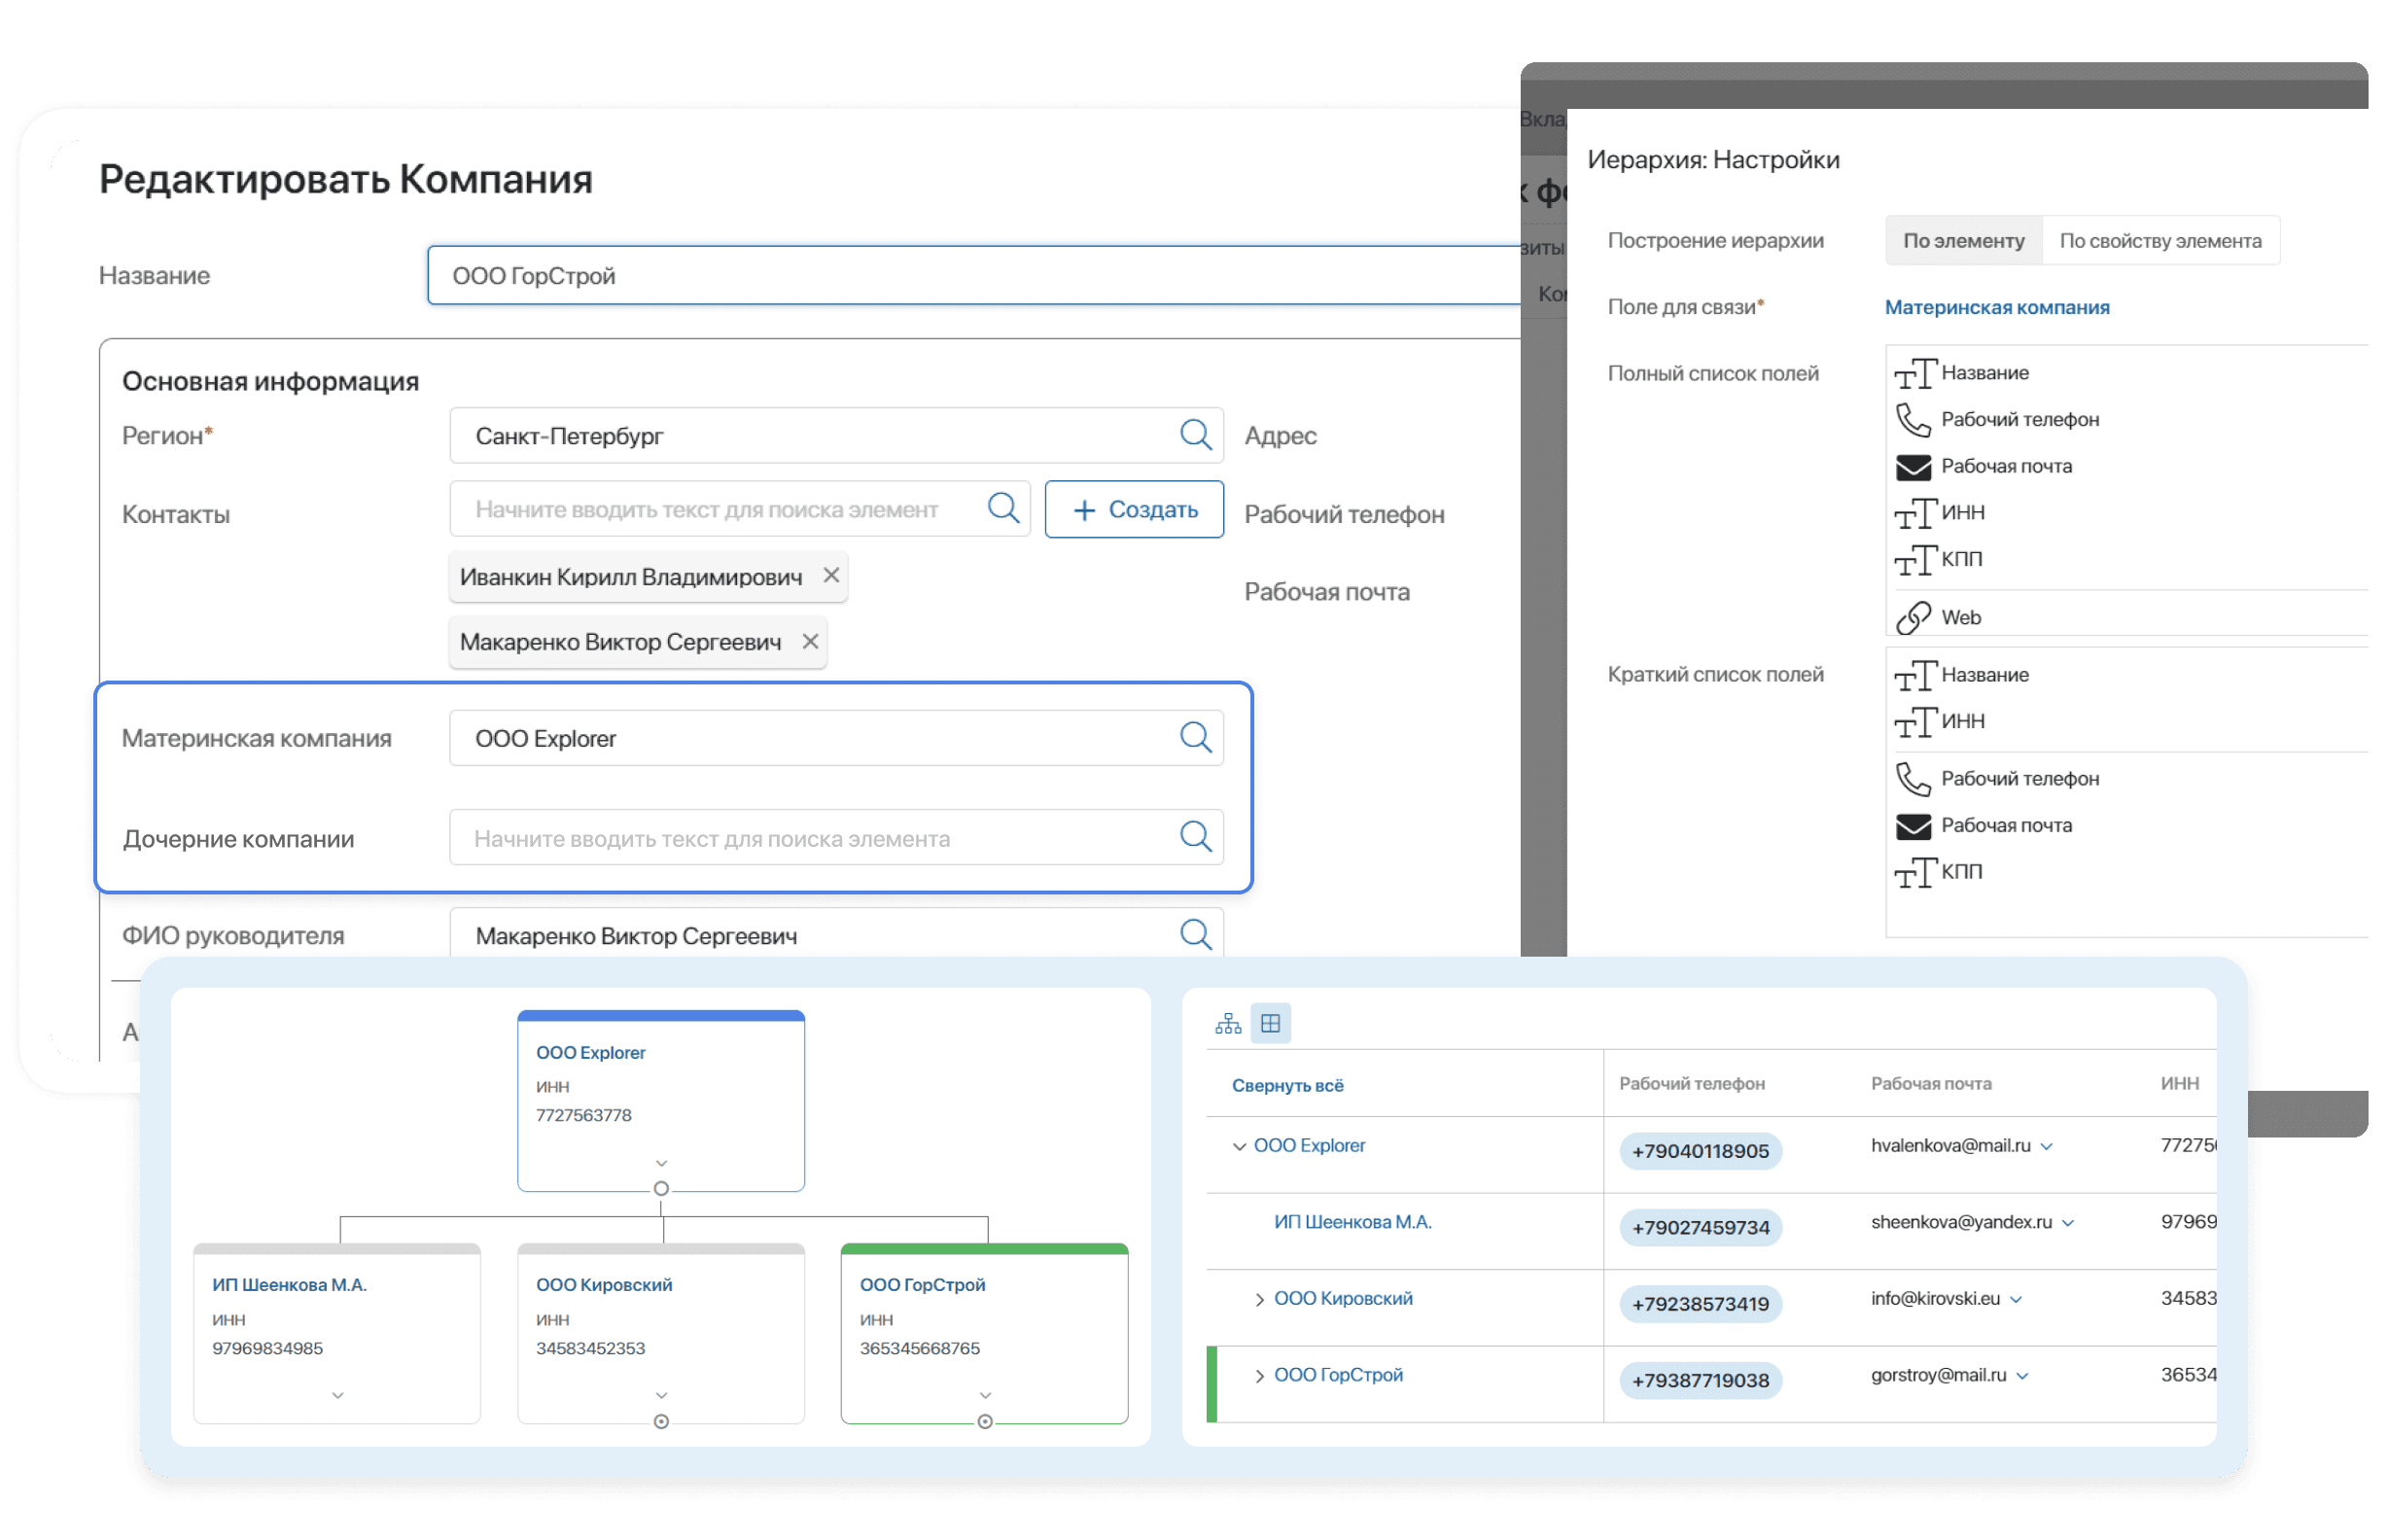Image resolution: width=2388 pixels, height=1540 pixels.
Task: Click search icon in Дочерние компании field
Action: pos(1195,837)
